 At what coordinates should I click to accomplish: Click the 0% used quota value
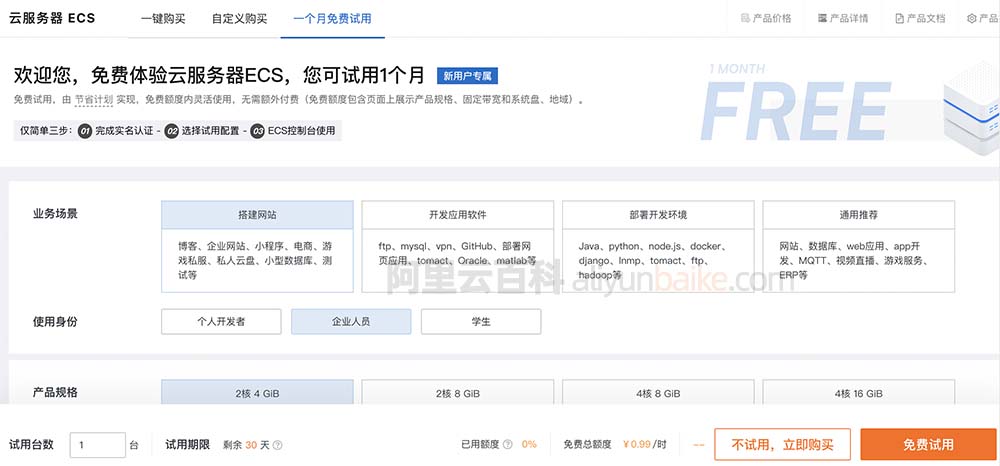click(529, 444)
